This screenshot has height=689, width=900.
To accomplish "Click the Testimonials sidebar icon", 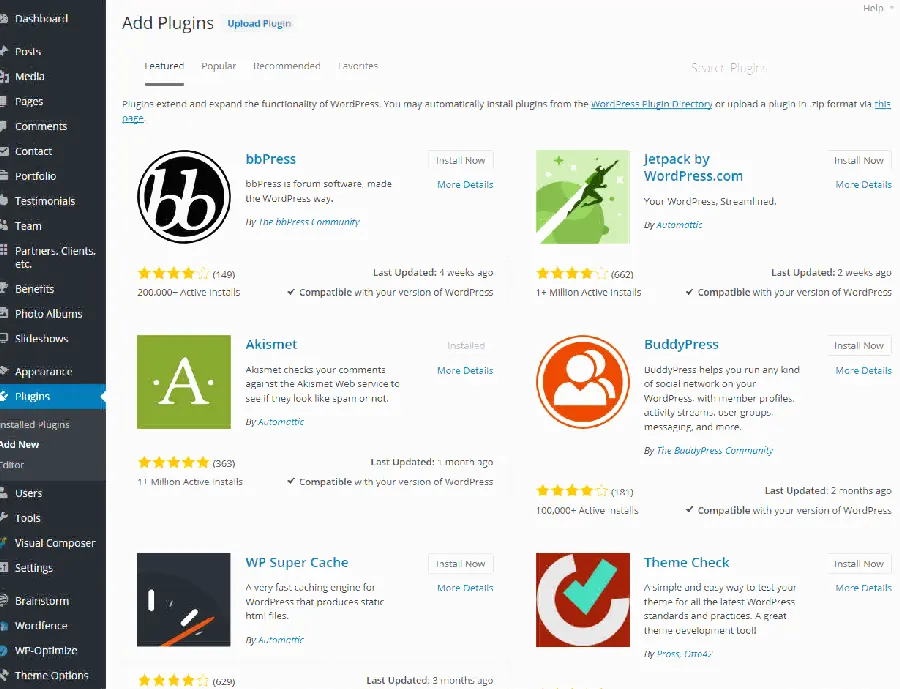I will [x=3, y=200].
